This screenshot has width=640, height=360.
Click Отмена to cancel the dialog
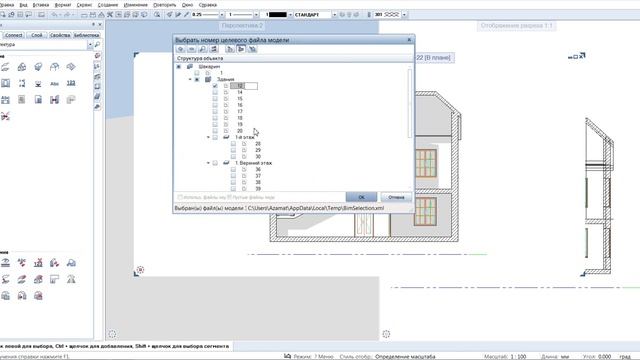pos(396,197)
